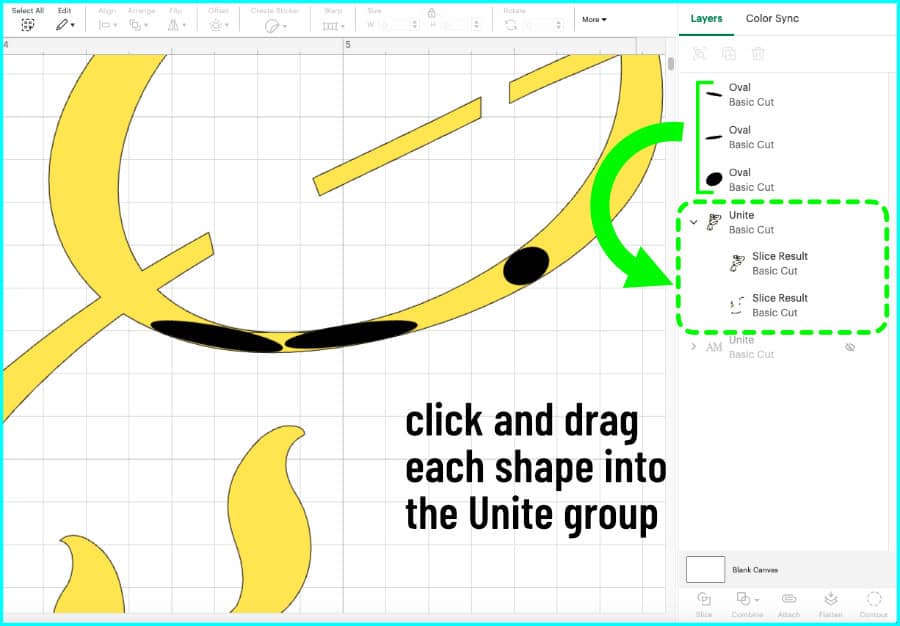This screenshot has width=900, height=626.
Task: Open the Edit pencil dropdown
Action: click(x=65, y=25)
